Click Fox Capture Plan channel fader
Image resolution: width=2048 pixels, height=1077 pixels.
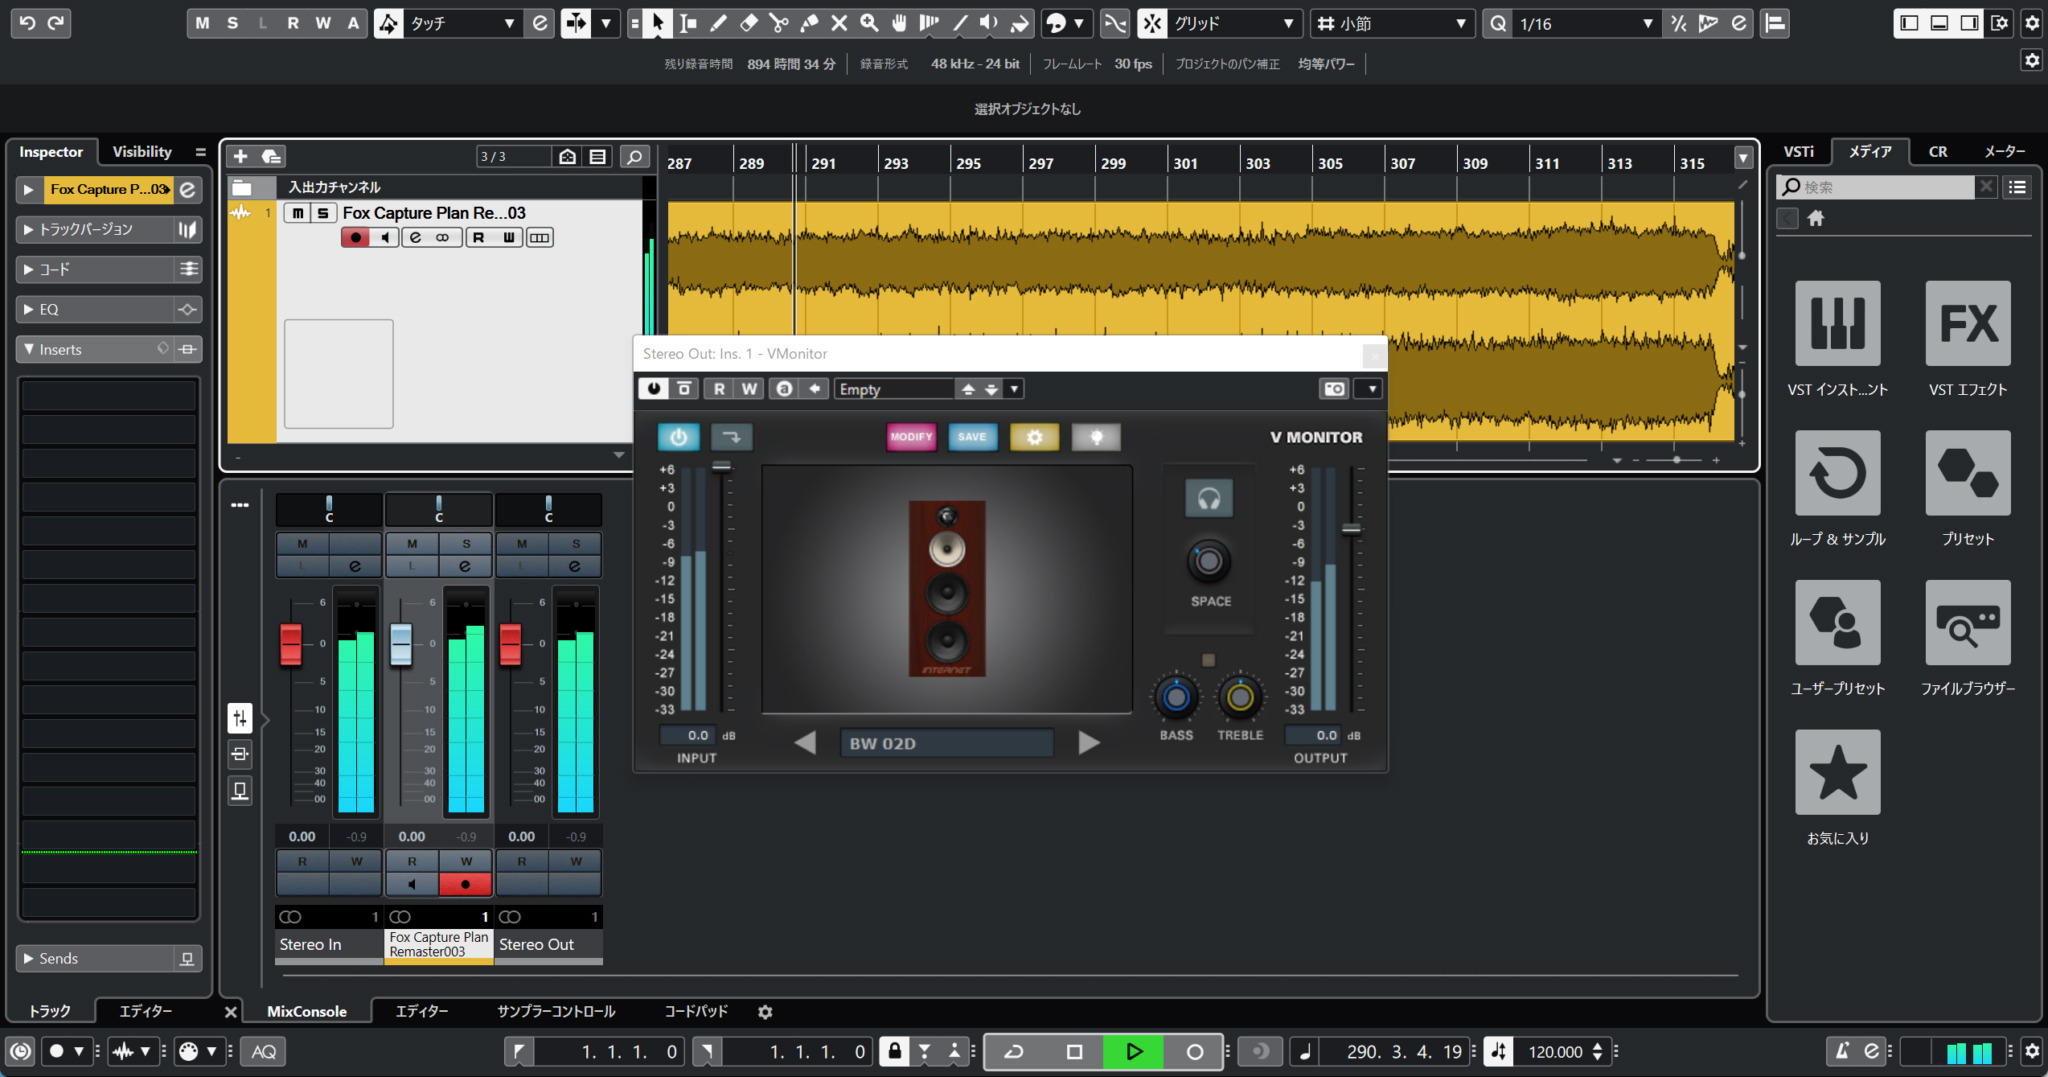click(x=401, y=645)
